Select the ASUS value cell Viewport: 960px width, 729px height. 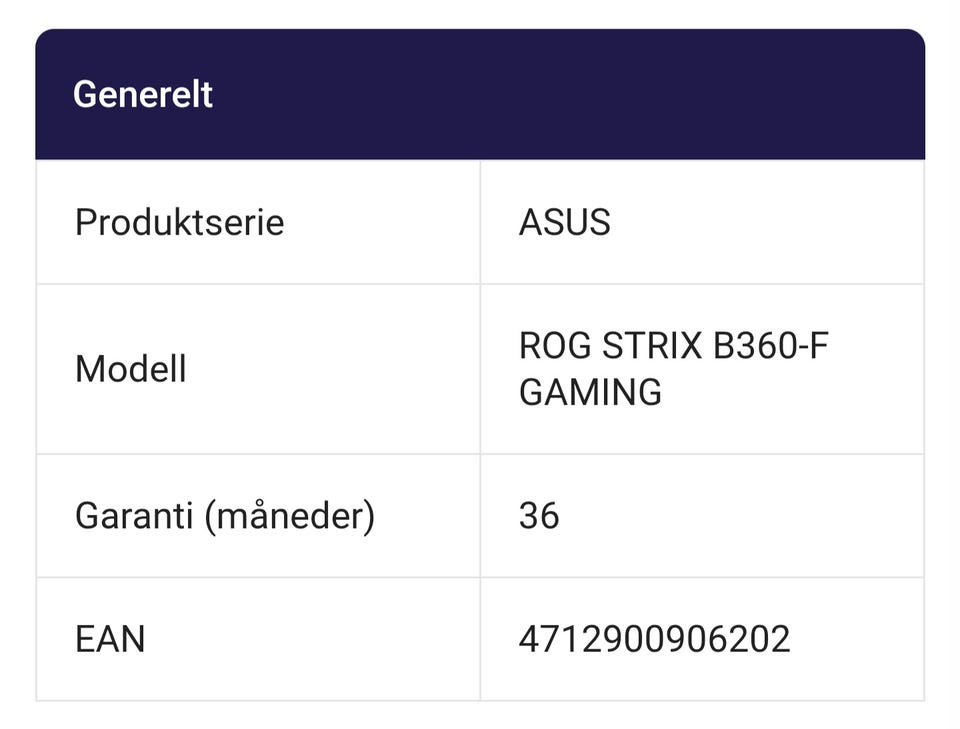(564, 222)
